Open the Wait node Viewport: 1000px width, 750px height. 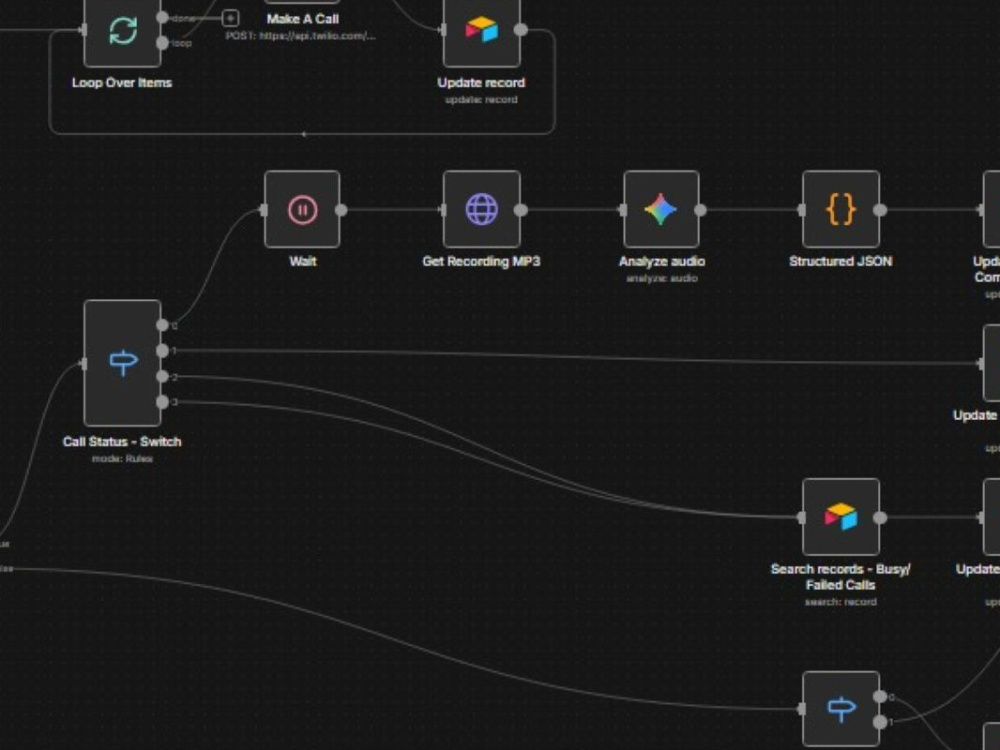coord(302,209)
